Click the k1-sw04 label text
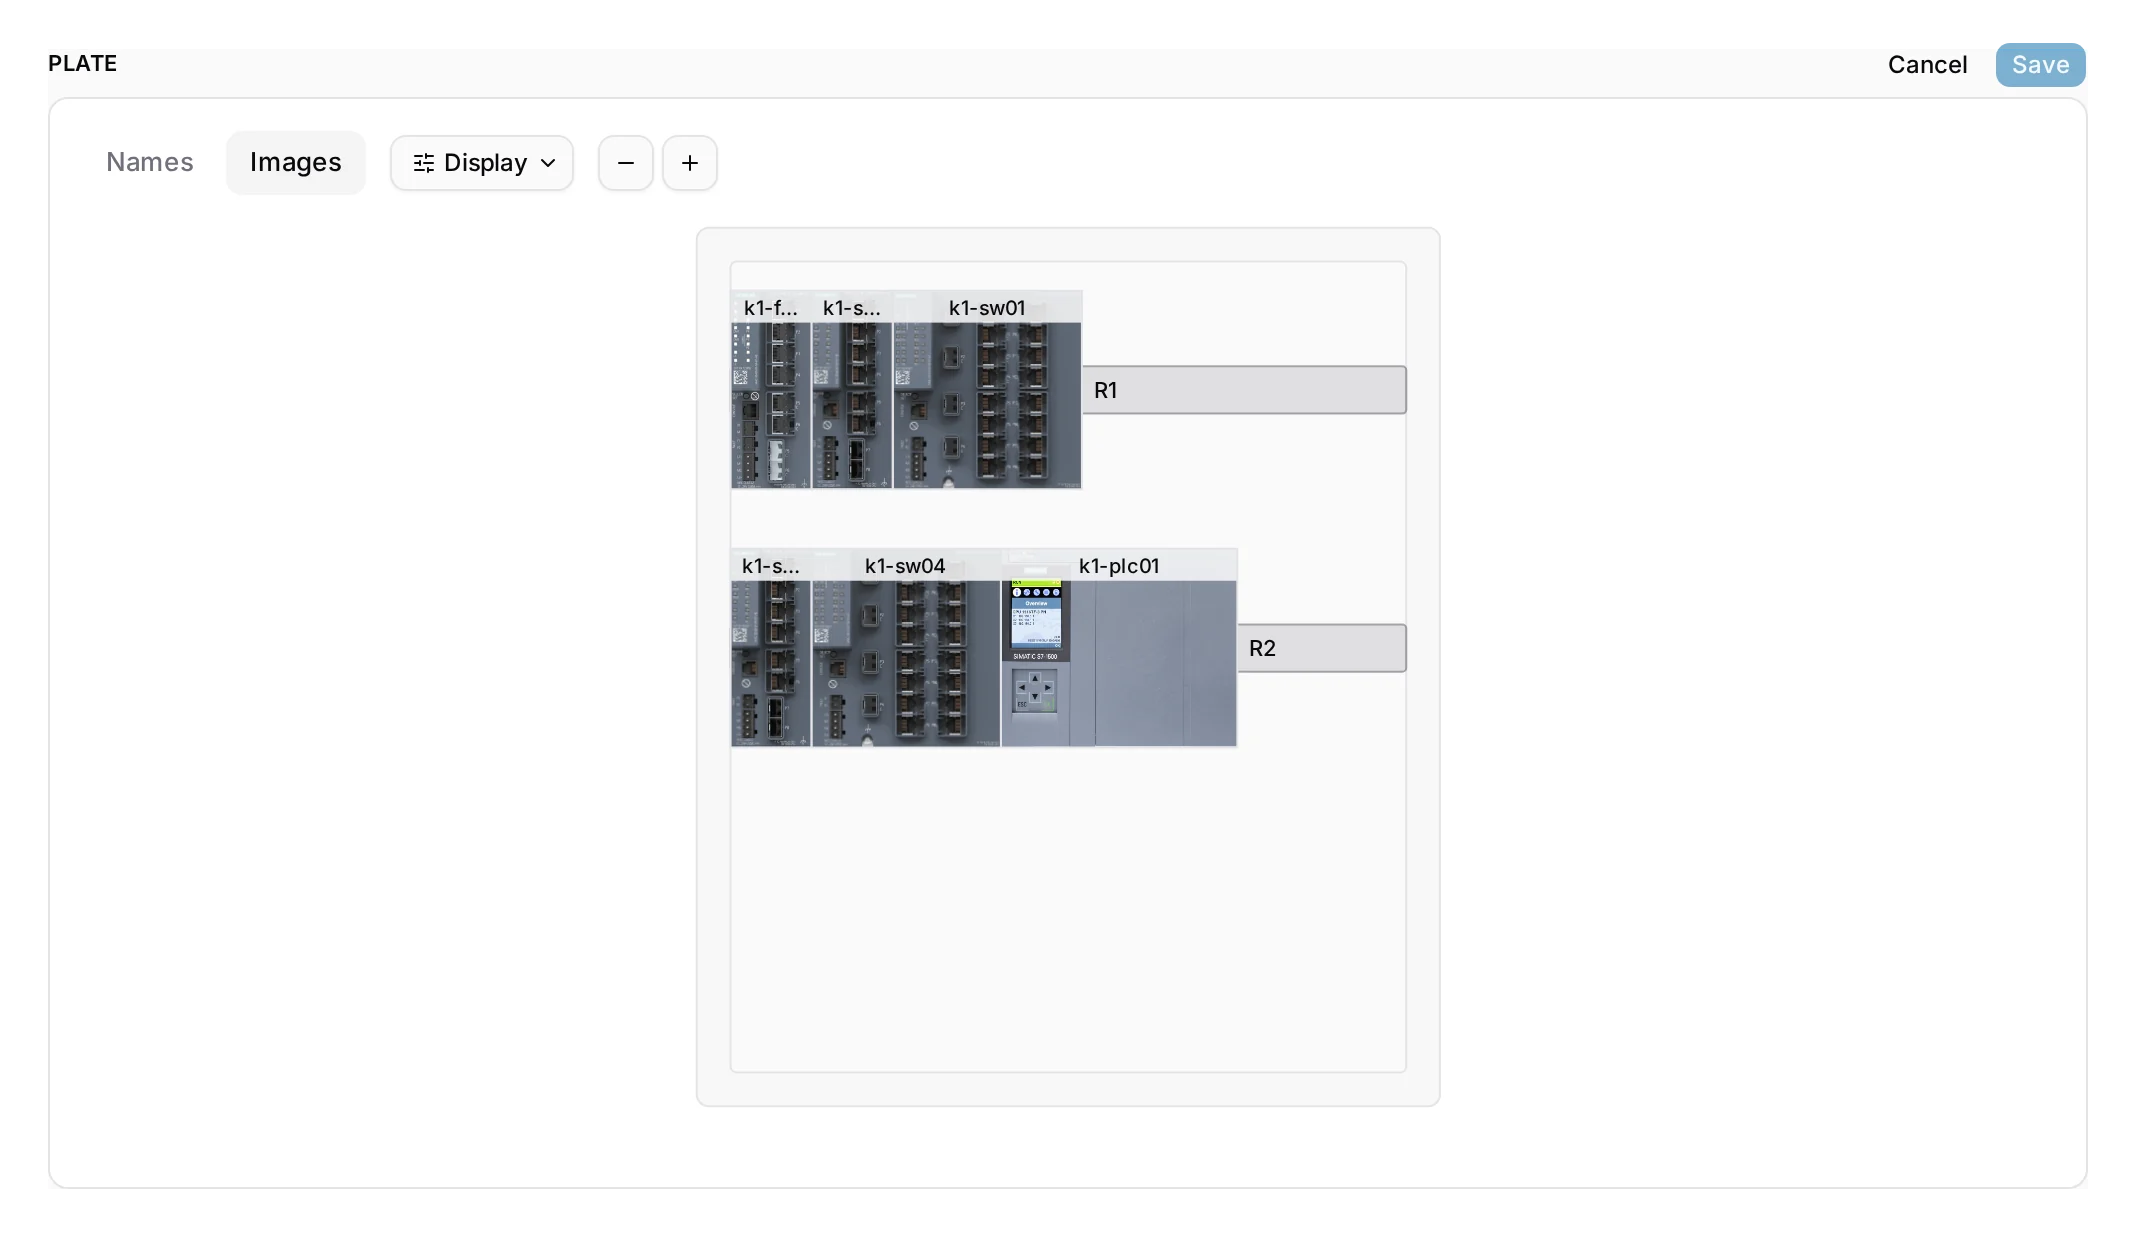Screen dimensions: 2136x1236 905,566
